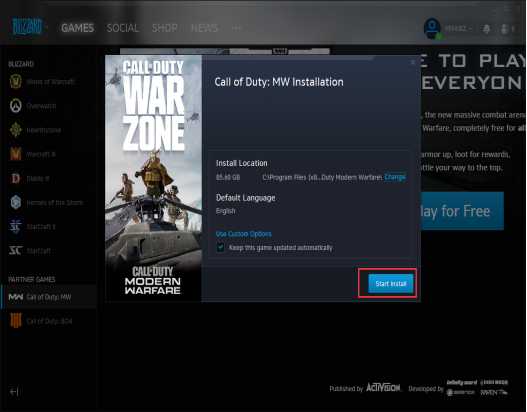This screenshot has width=527, height=412.
Task: Close the installation dialog
Action: [x=413, y=62]
